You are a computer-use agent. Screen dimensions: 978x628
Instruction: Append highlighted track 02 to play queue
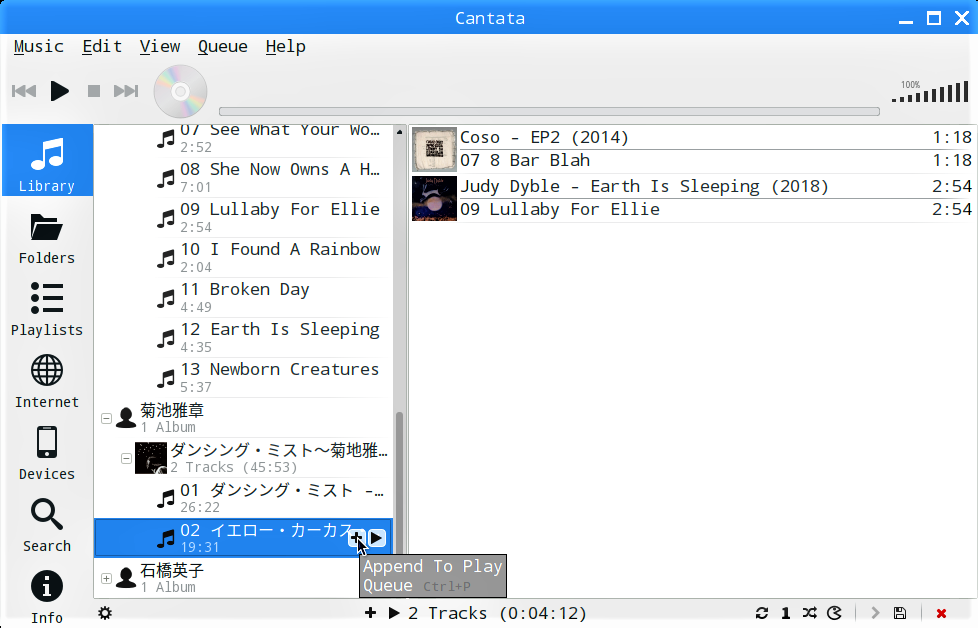356,538
